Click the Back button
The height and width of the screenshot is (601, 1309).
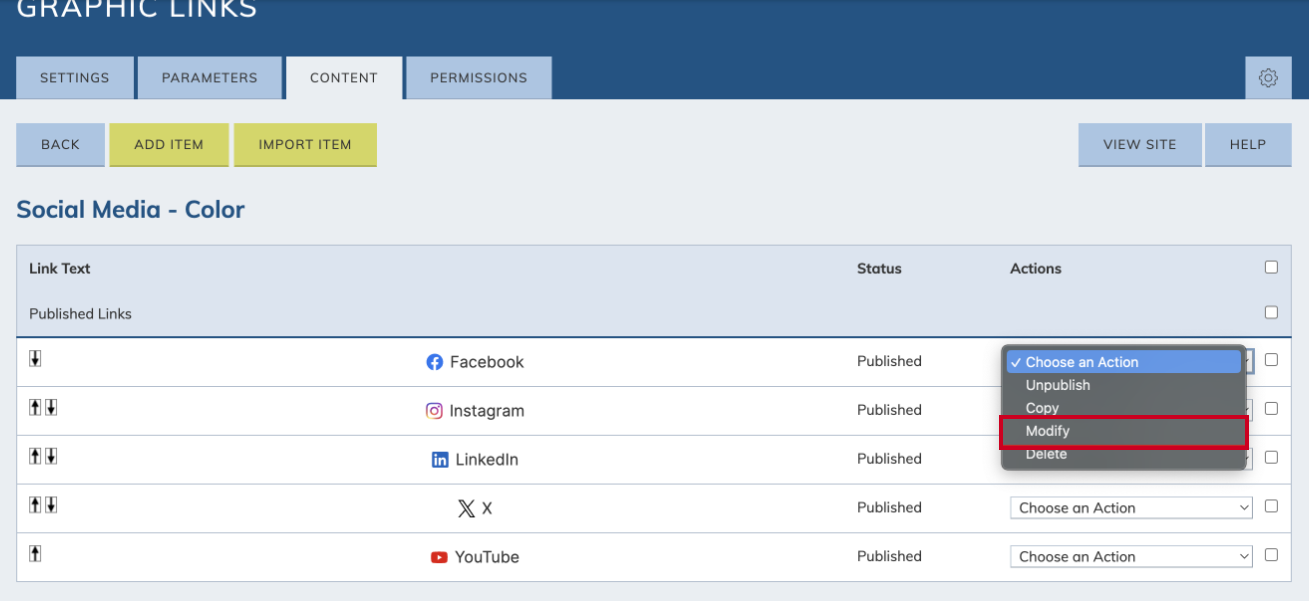pos(60,145)
